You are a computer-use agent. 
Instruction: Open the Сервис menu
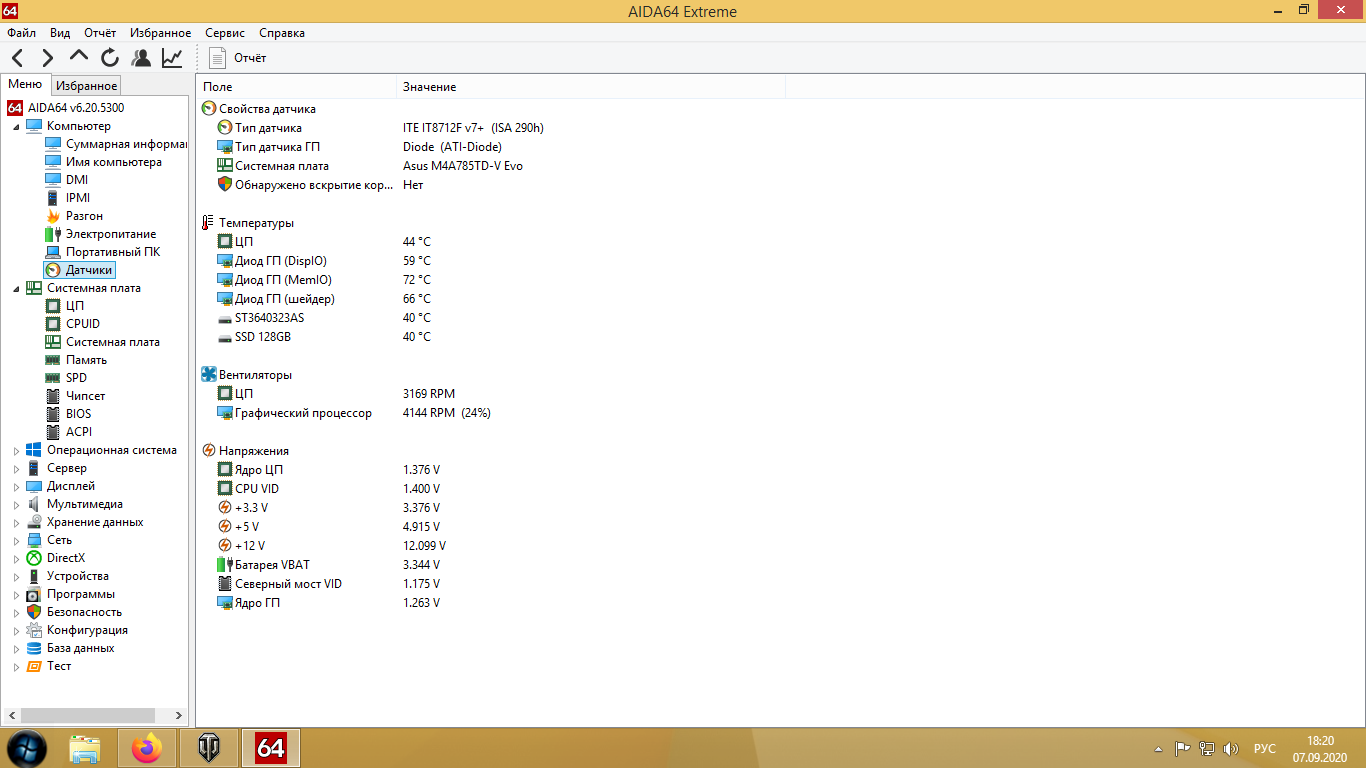click(x=225, y=33)
